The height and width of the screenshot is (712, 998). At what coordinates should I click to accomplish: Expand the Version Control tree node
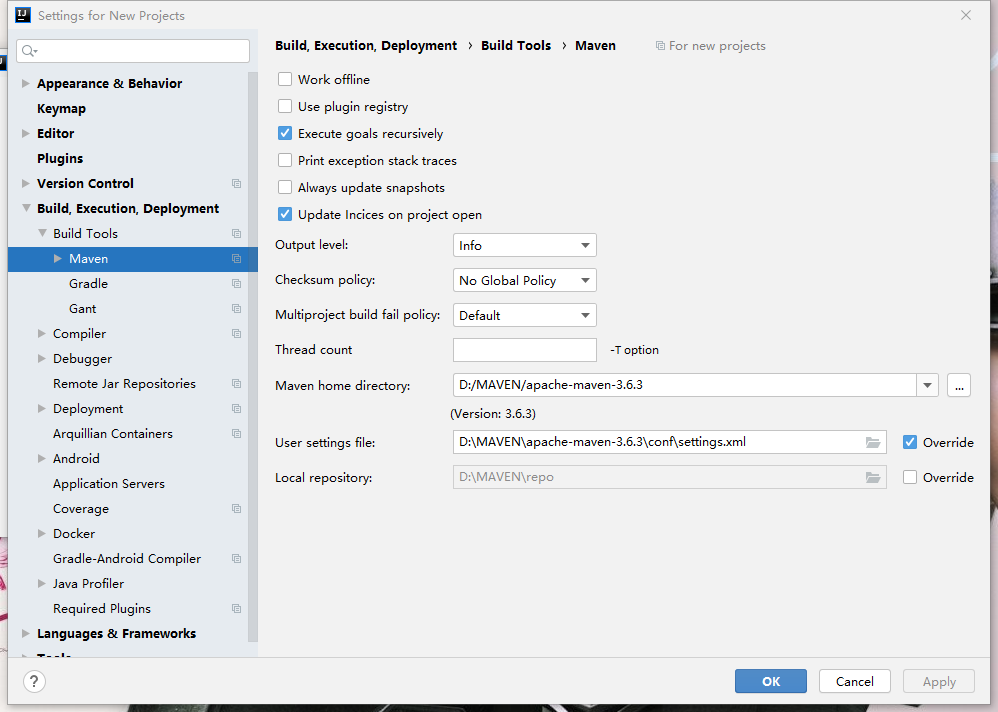pyautogui.click(x=25, y=184)
